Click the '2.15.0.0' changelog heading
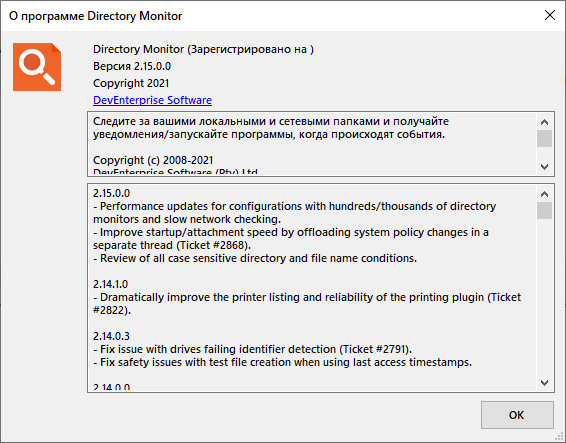The width and height of the screenshot is (566, 443). [x=112, y=193]
